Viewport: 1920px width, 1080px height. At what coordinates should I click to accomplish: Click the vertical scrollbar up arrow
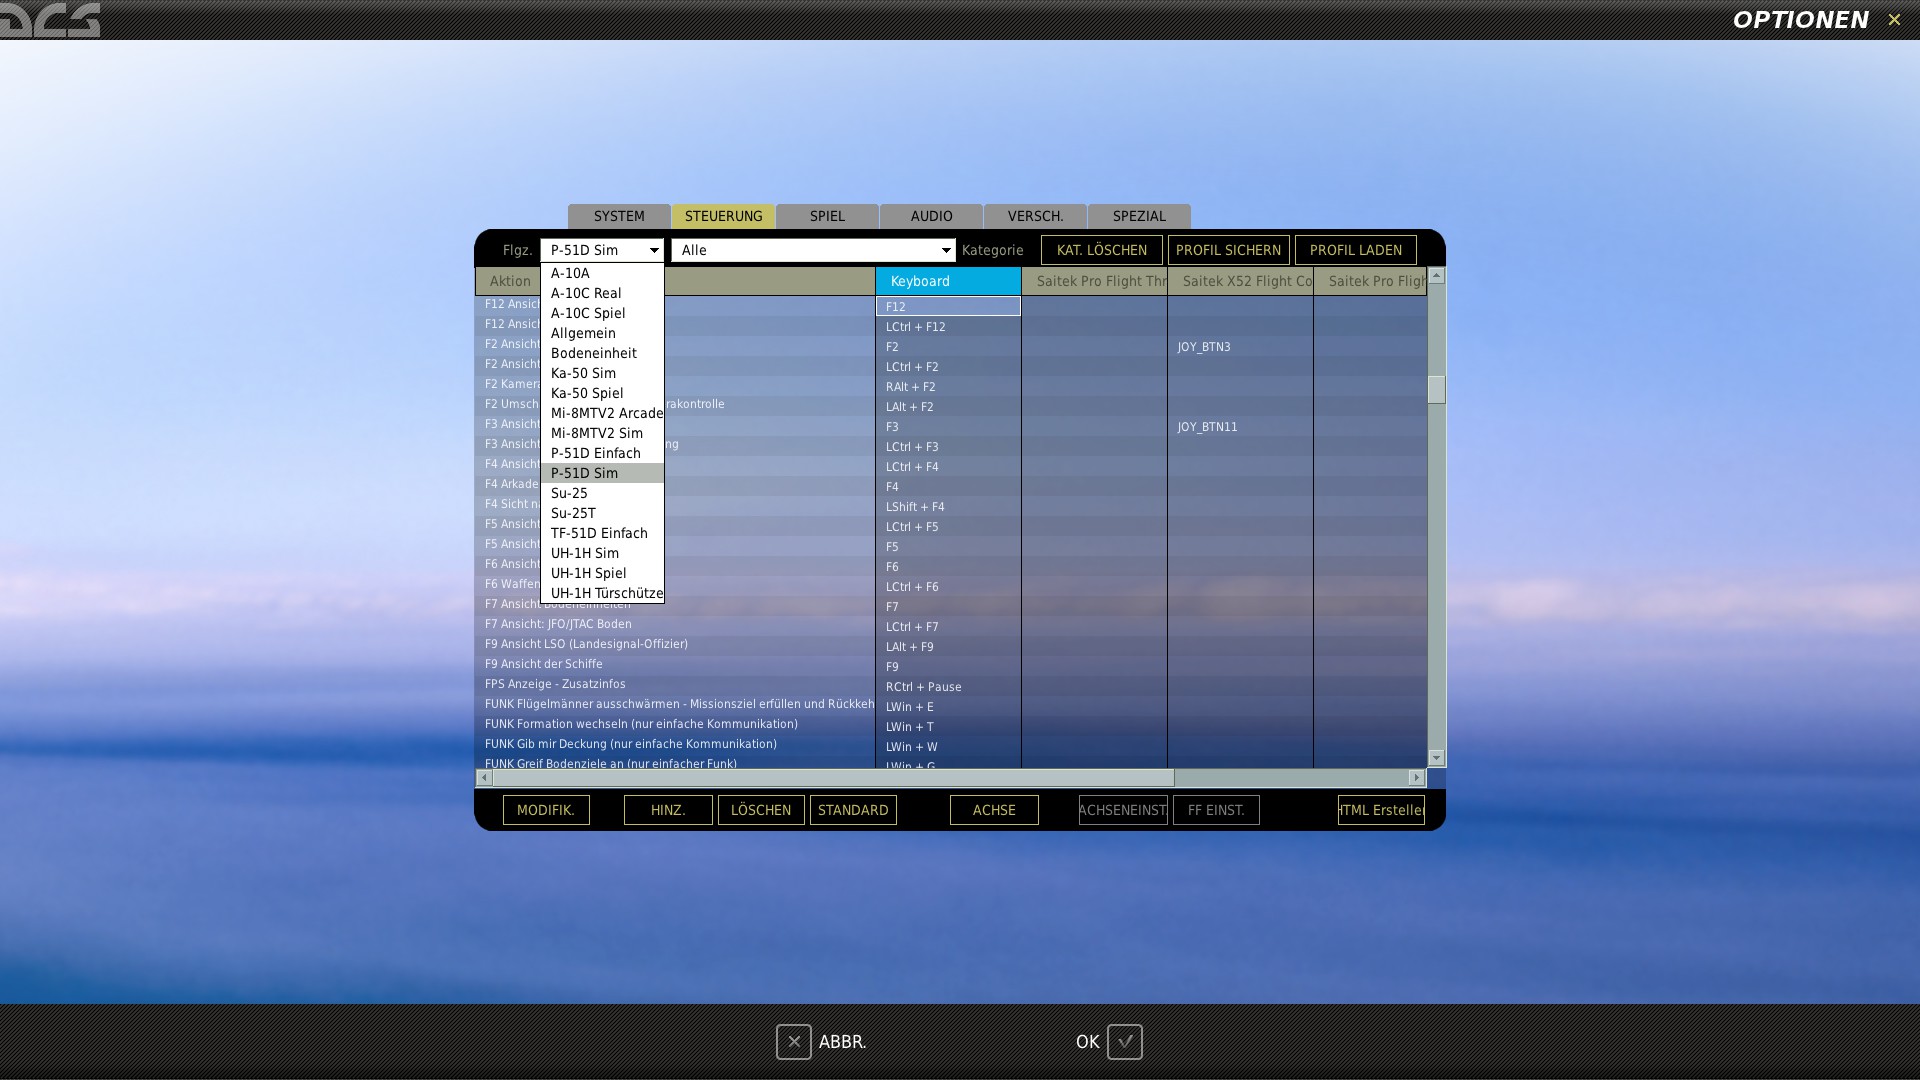click(1436, 275)
